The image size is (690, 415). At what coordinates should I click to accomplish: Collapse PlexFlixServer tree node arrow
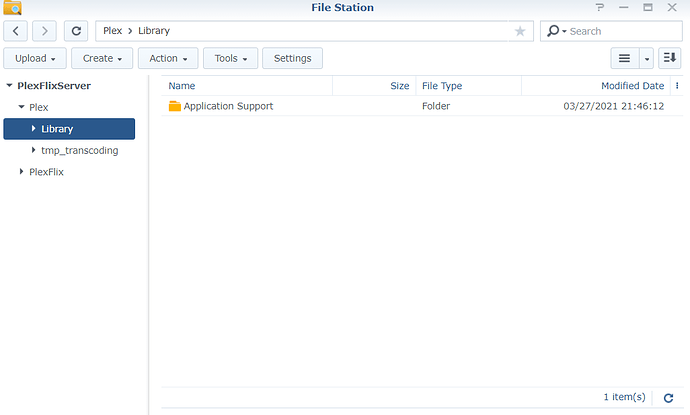point(9,85)
